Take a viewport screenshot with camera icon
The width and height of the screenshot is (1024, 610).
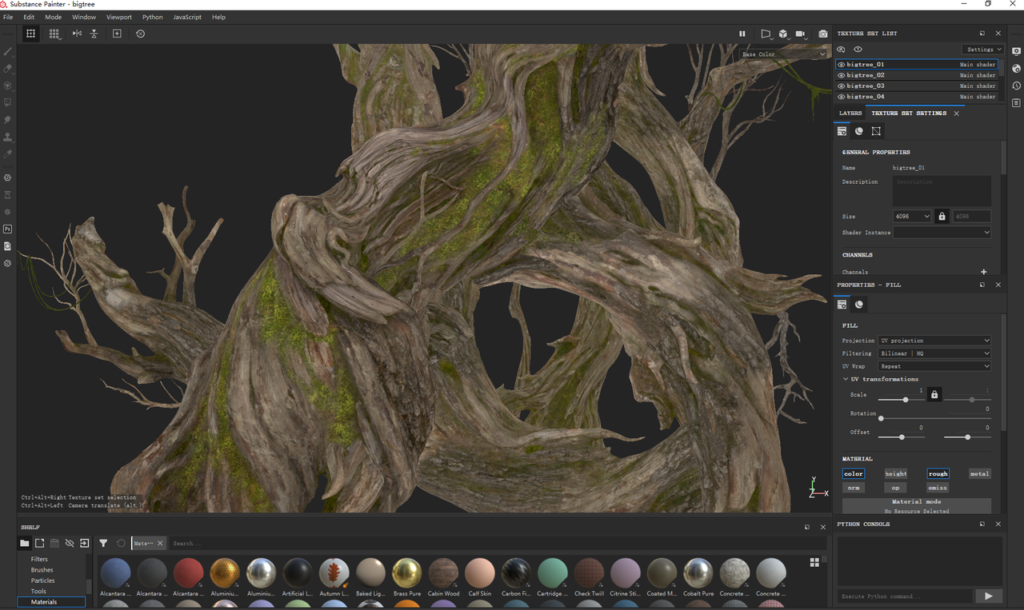click(823, 34)
